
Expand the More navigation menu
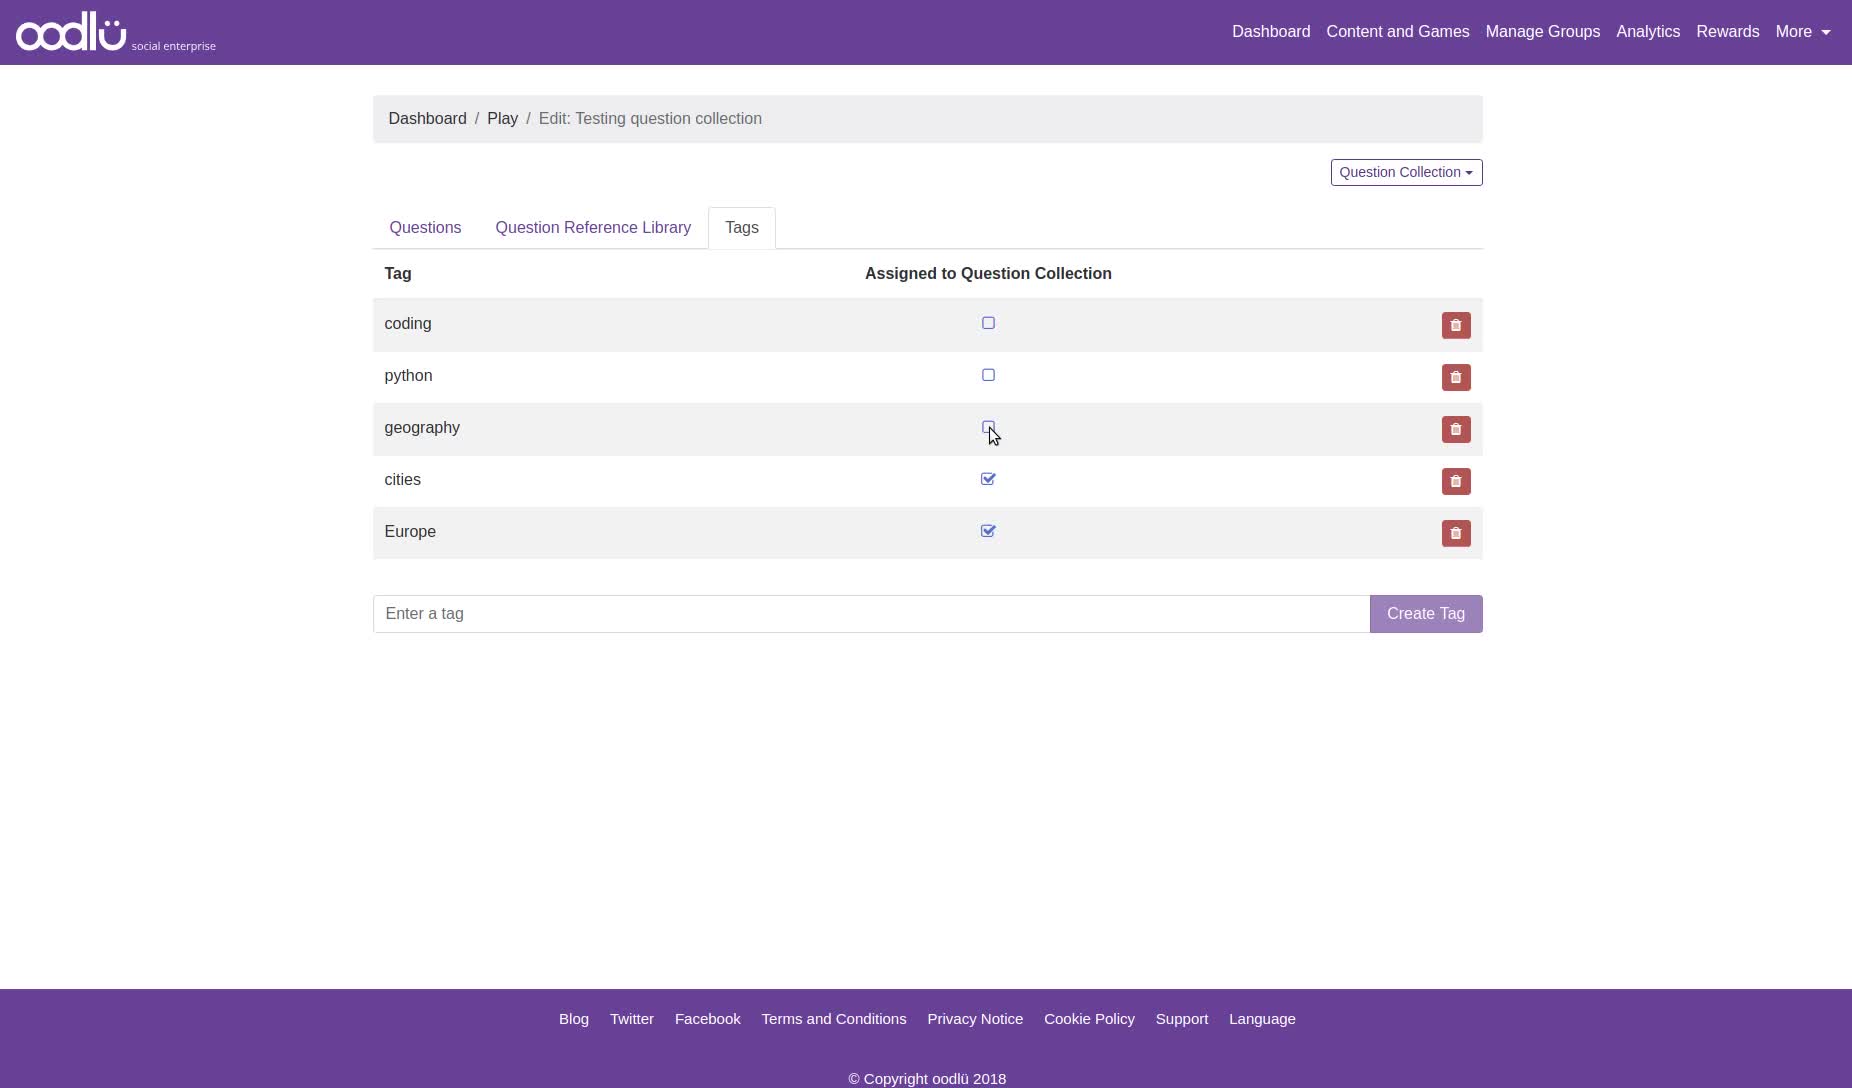(x=1804, y=31)
